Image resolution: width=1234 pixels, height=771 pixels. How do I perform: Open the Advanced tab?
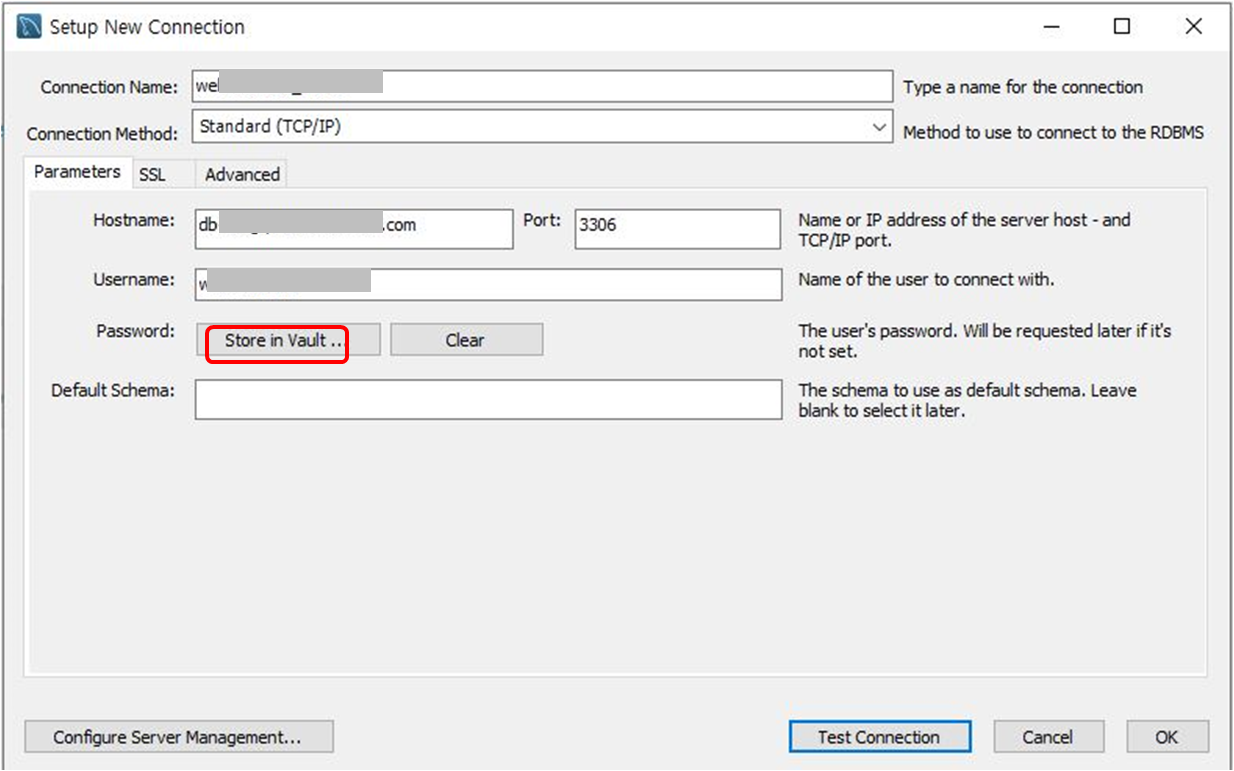coord(240,173)
